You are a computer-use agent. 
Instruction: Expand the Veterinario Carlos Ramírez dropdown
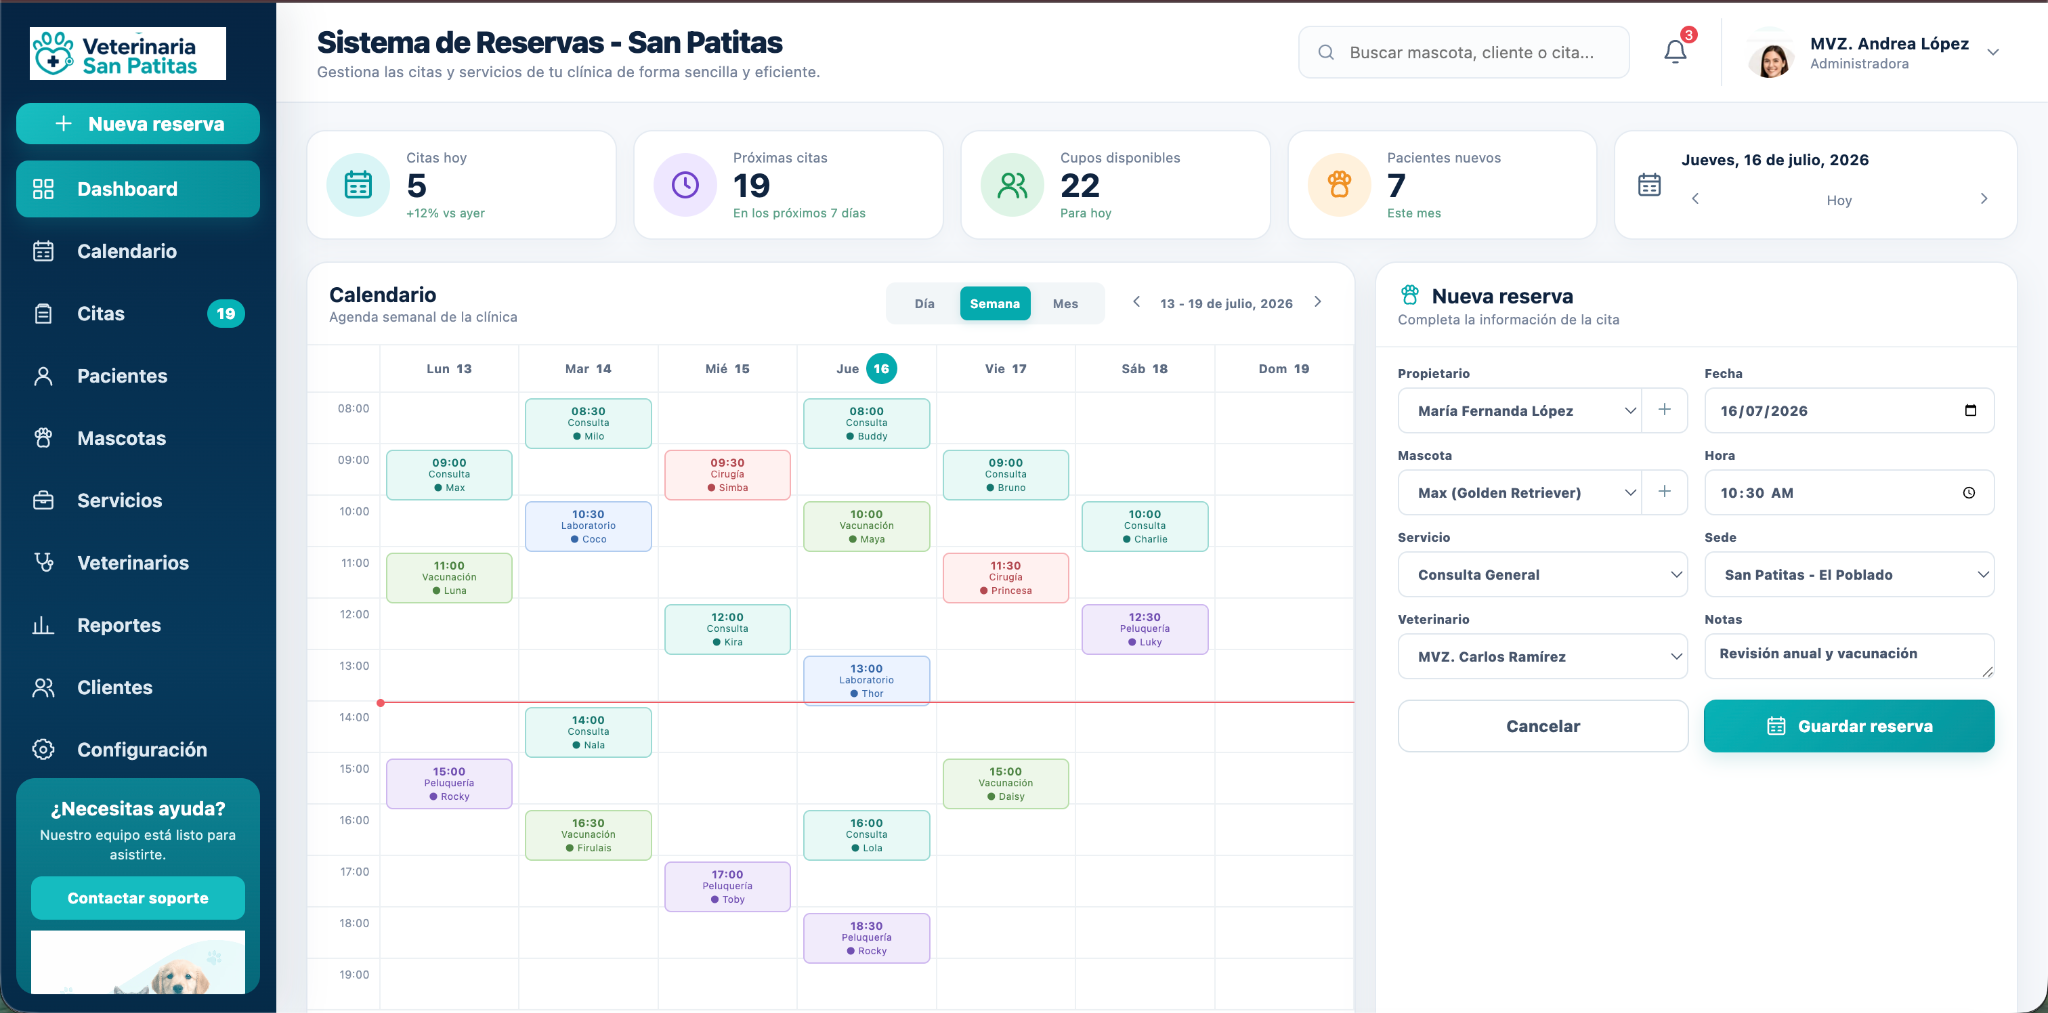point(1543,657)
